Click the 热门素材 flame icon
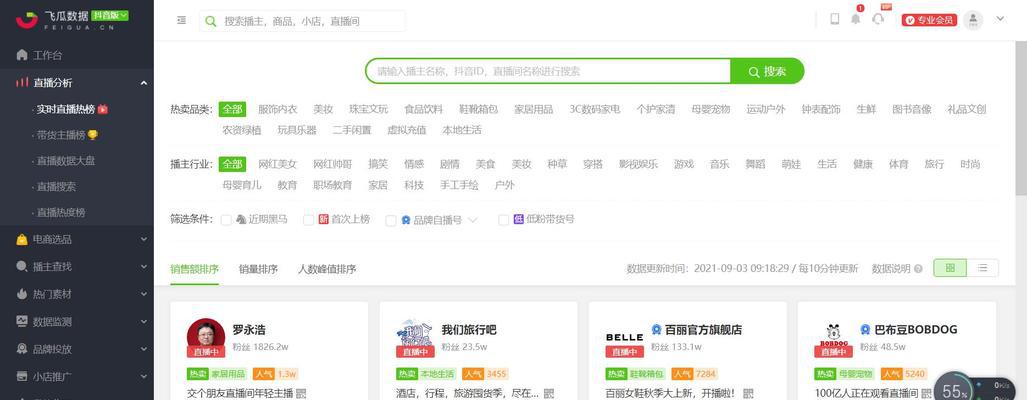This screenshot has width=1027, height=400. 22,294
